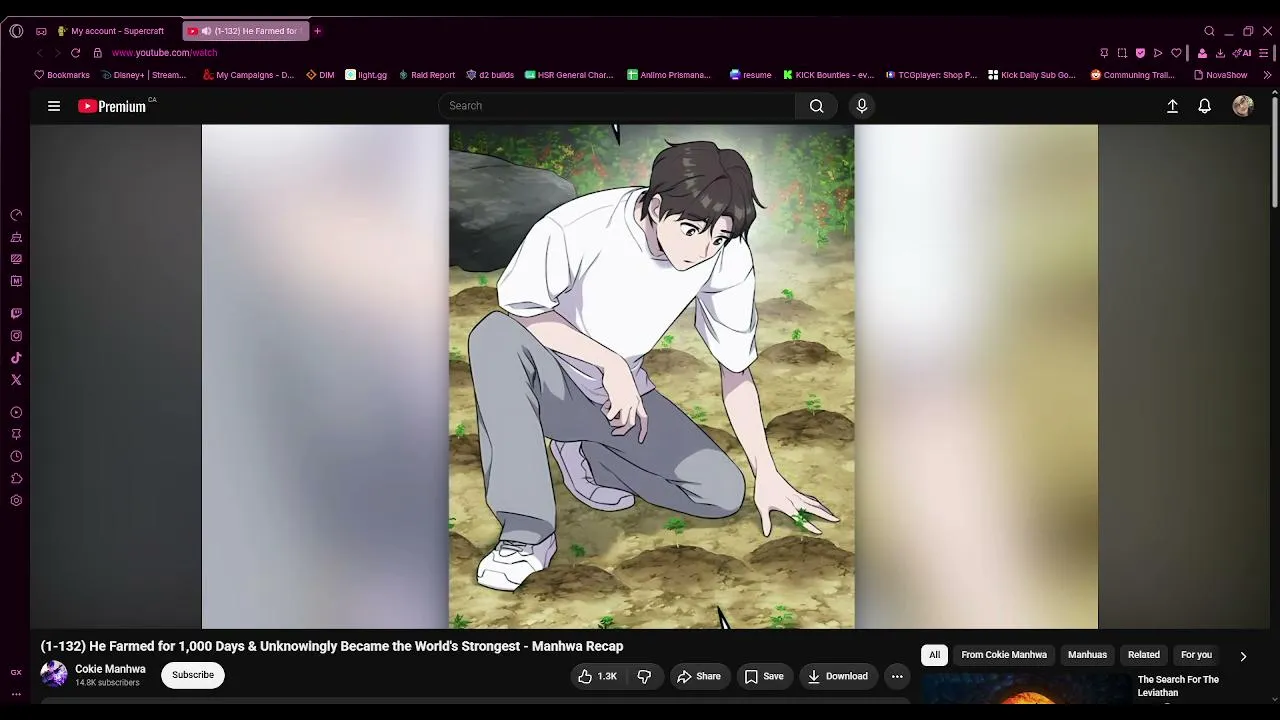Open browser profile icon dropdown
Viewport: 1280px width, 720px height.
[1202, 53]
